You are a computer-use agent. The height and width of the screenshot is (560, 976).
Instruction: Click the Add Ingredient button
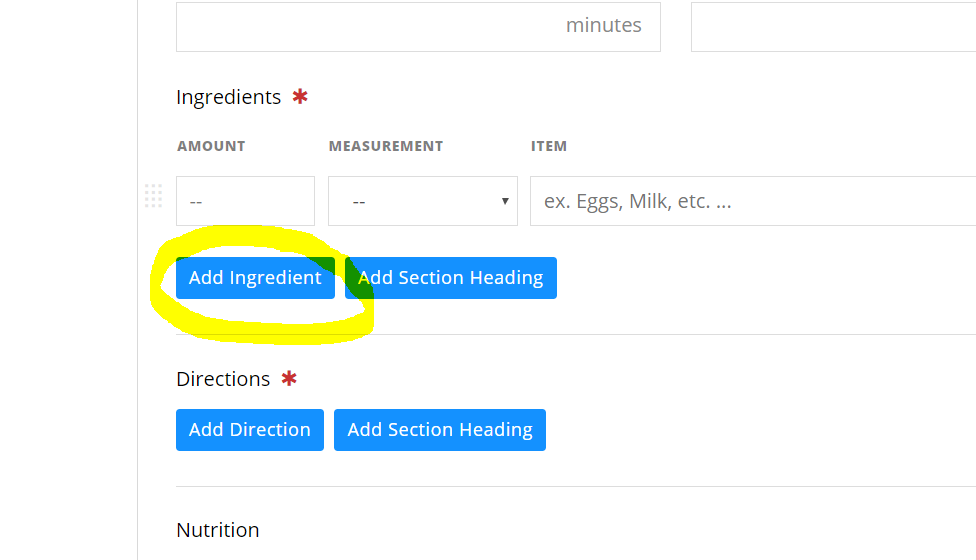255,278
